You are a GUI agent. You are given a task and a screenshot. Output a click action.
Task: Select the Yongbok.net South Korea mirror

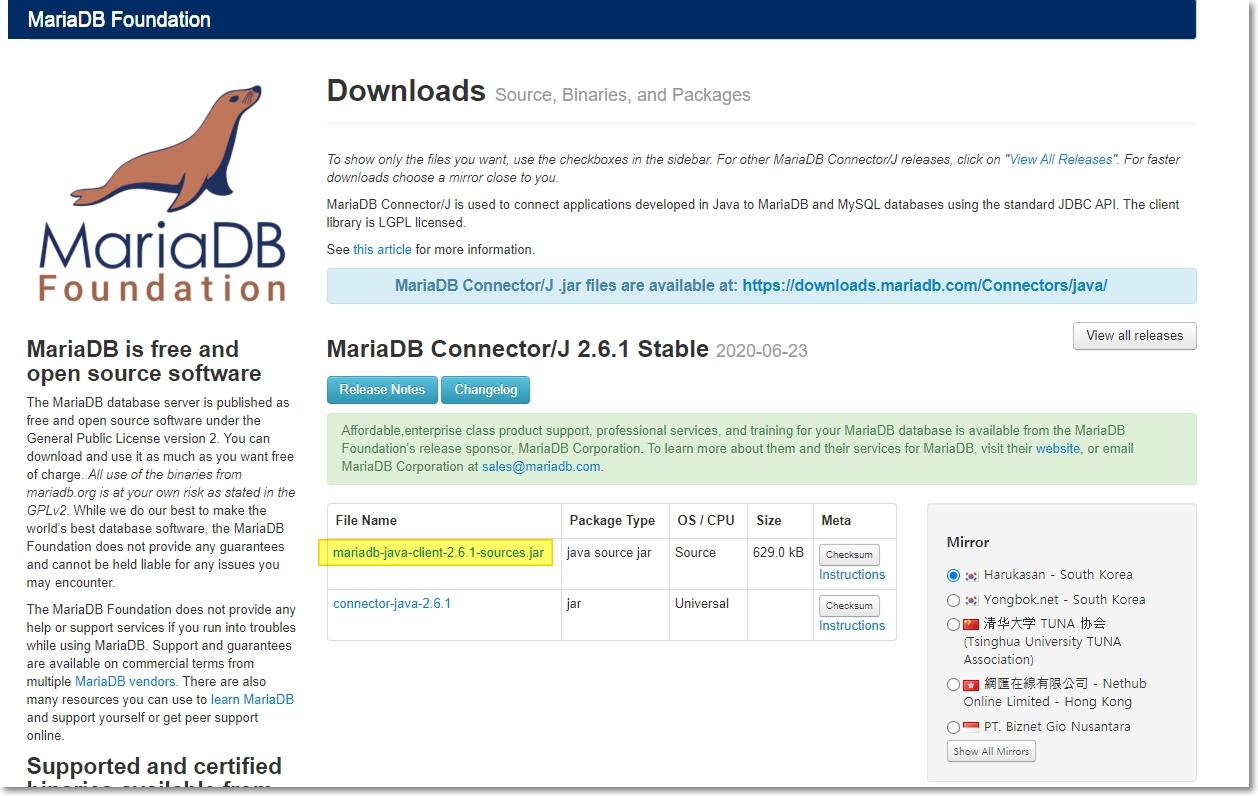coord(953,601)
